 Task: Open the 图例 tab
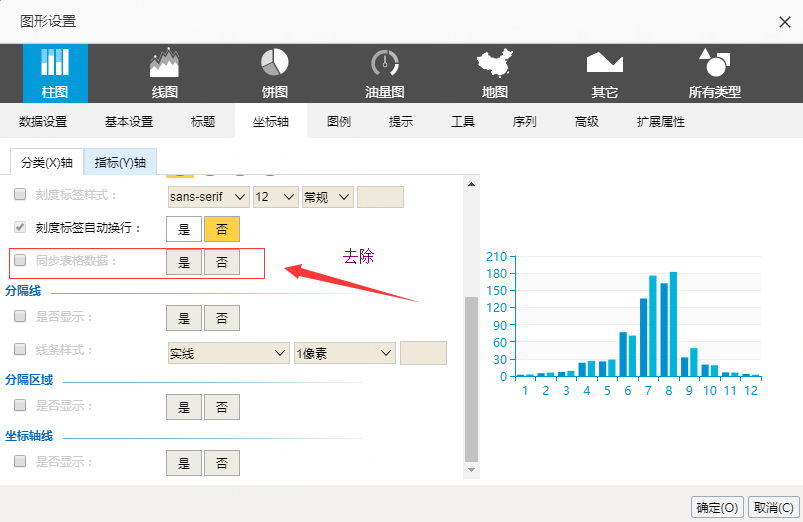339,121
